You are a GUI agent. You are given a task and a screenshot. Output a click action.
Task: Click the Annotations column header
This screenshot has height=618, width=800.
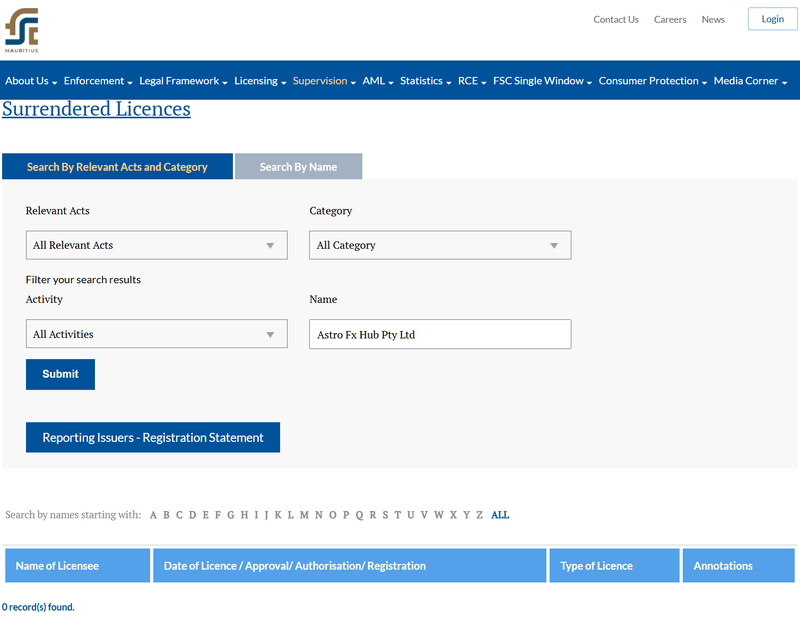[738, 565]
